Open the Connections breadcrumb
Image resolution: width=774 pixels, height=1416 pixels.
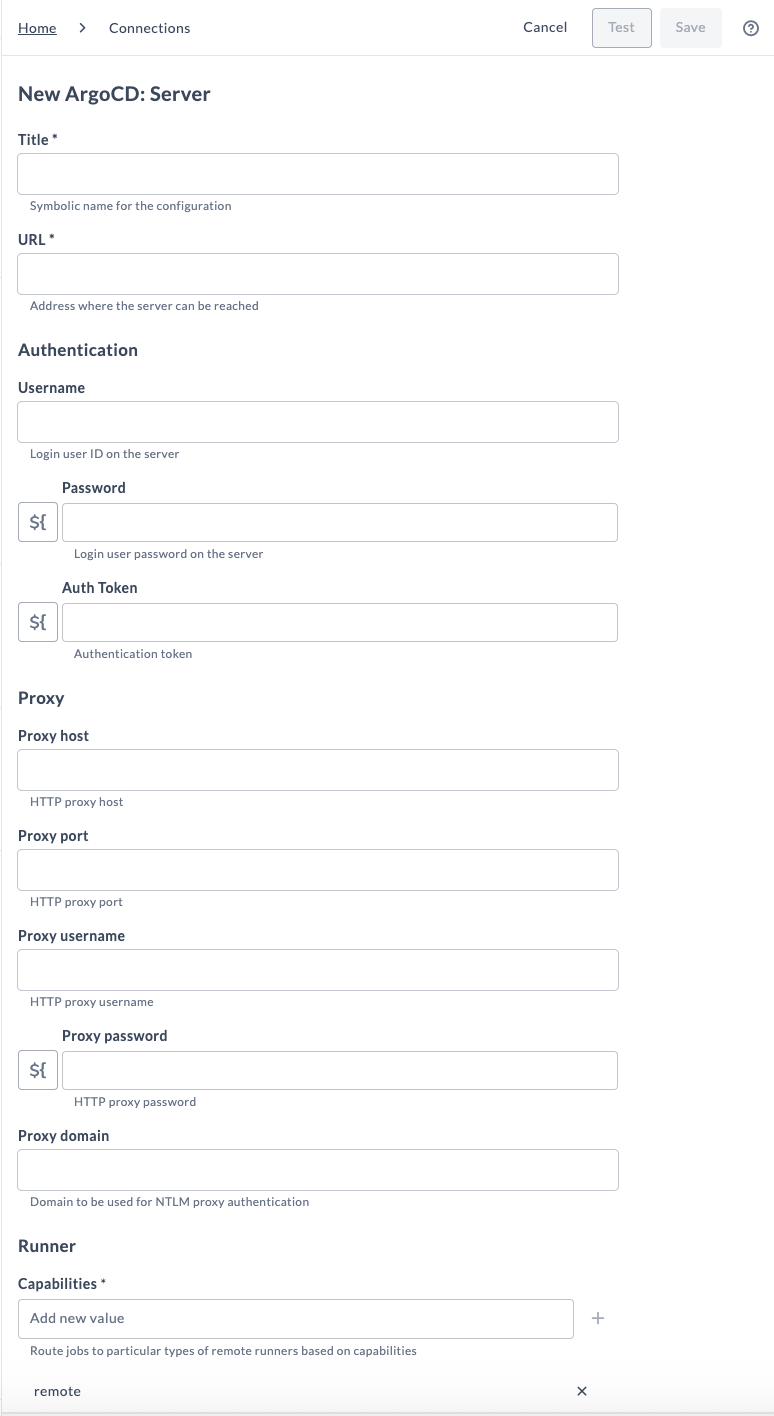click(x=149, y=28)
